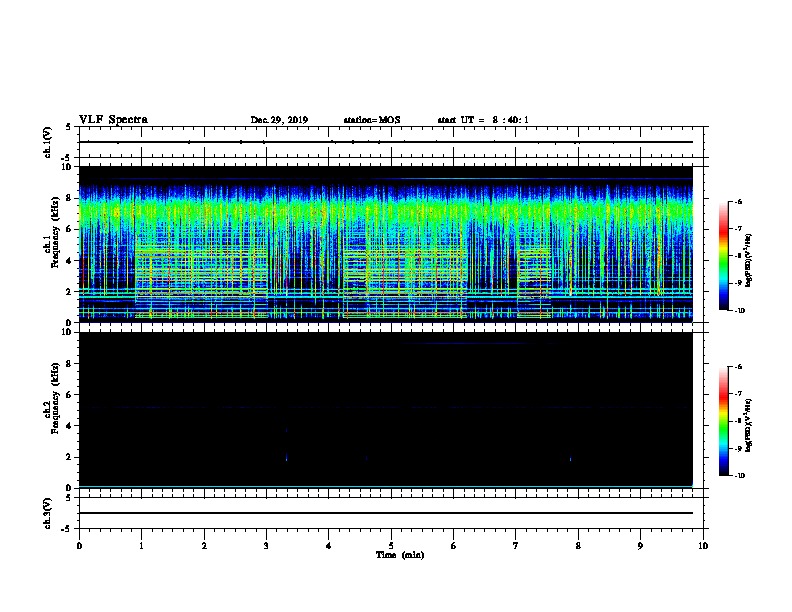Click the ch.2 dark spectrogram image
The height and width of the screenshot is (612, 792).
(x=385, y=410)
